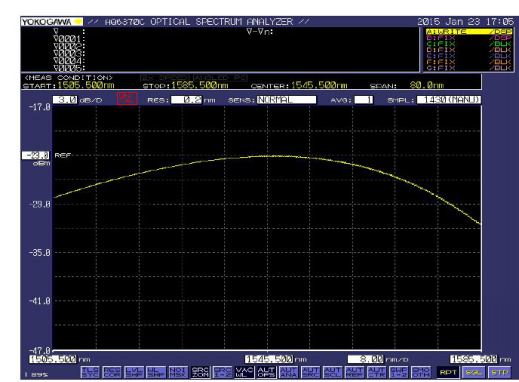Viewport: 519px width, 382px height.
Task: Click the SRC ZOM indicator
Action: point(200,372)
